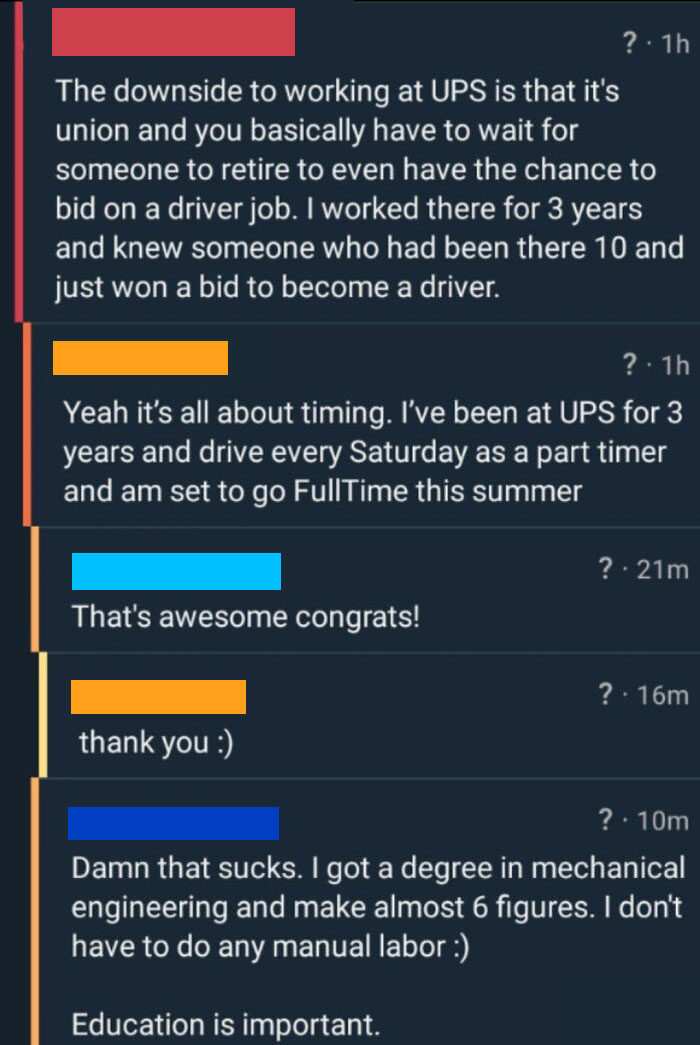Click the comment text 'That's awesome congrats!'
The width and height of the screenshot is (700, 1045).
pyautogui.click(x=244, y=617)
